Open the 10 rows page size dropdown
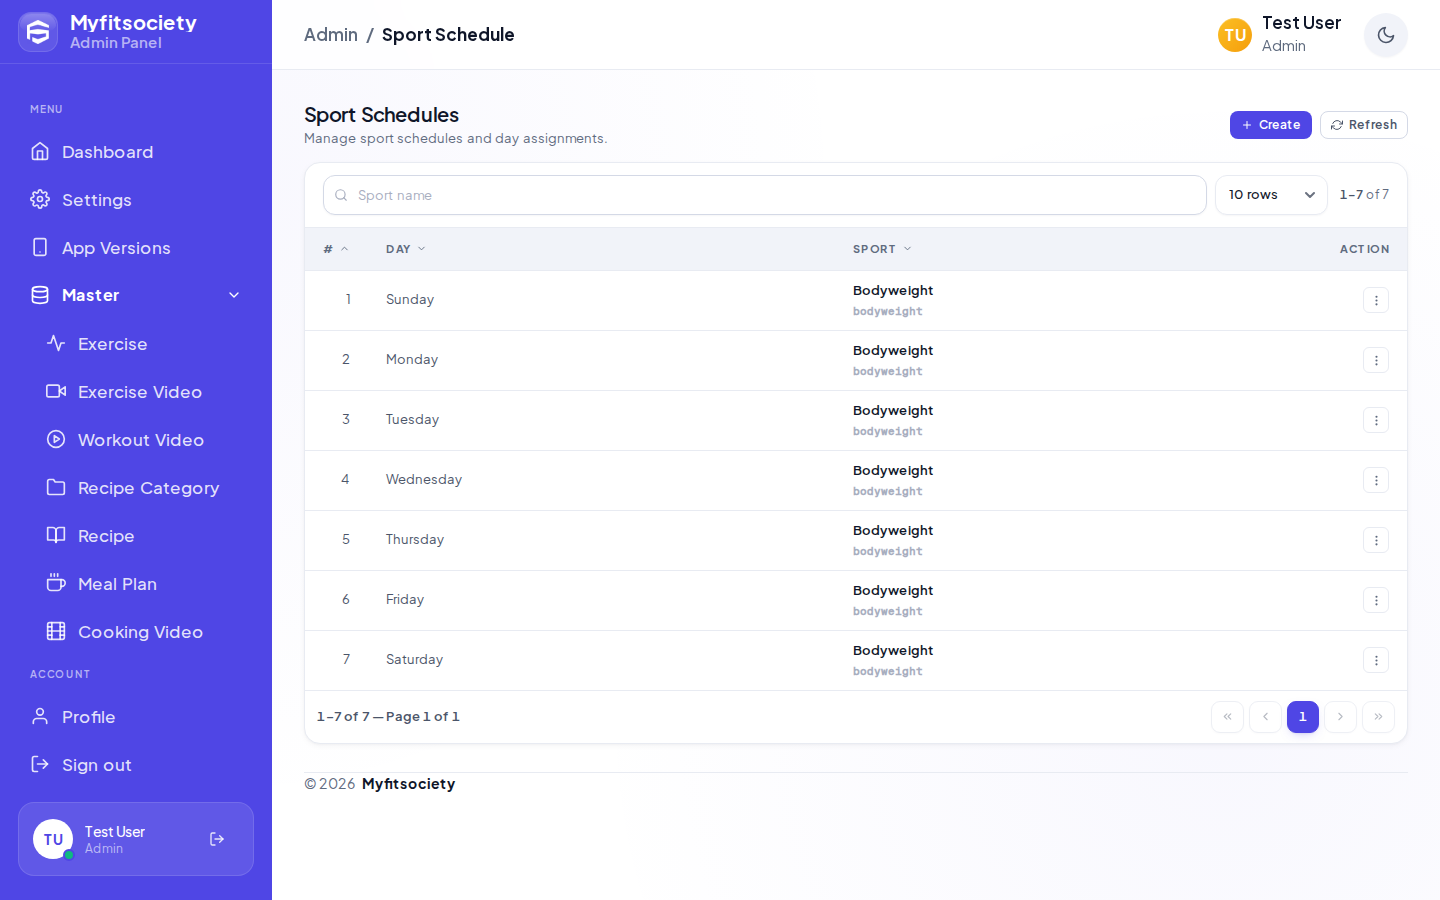 1271,195
